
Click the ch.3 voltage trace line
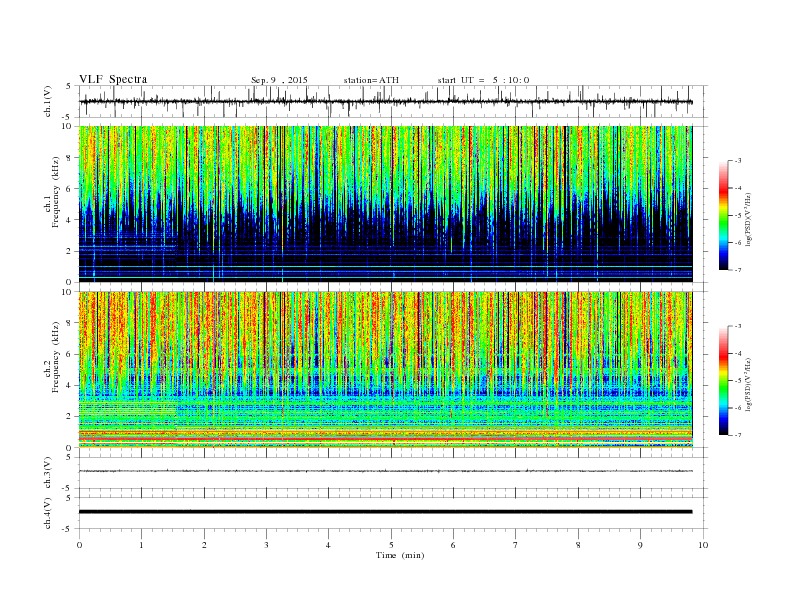pyautogui.click(x=385, y=471)
